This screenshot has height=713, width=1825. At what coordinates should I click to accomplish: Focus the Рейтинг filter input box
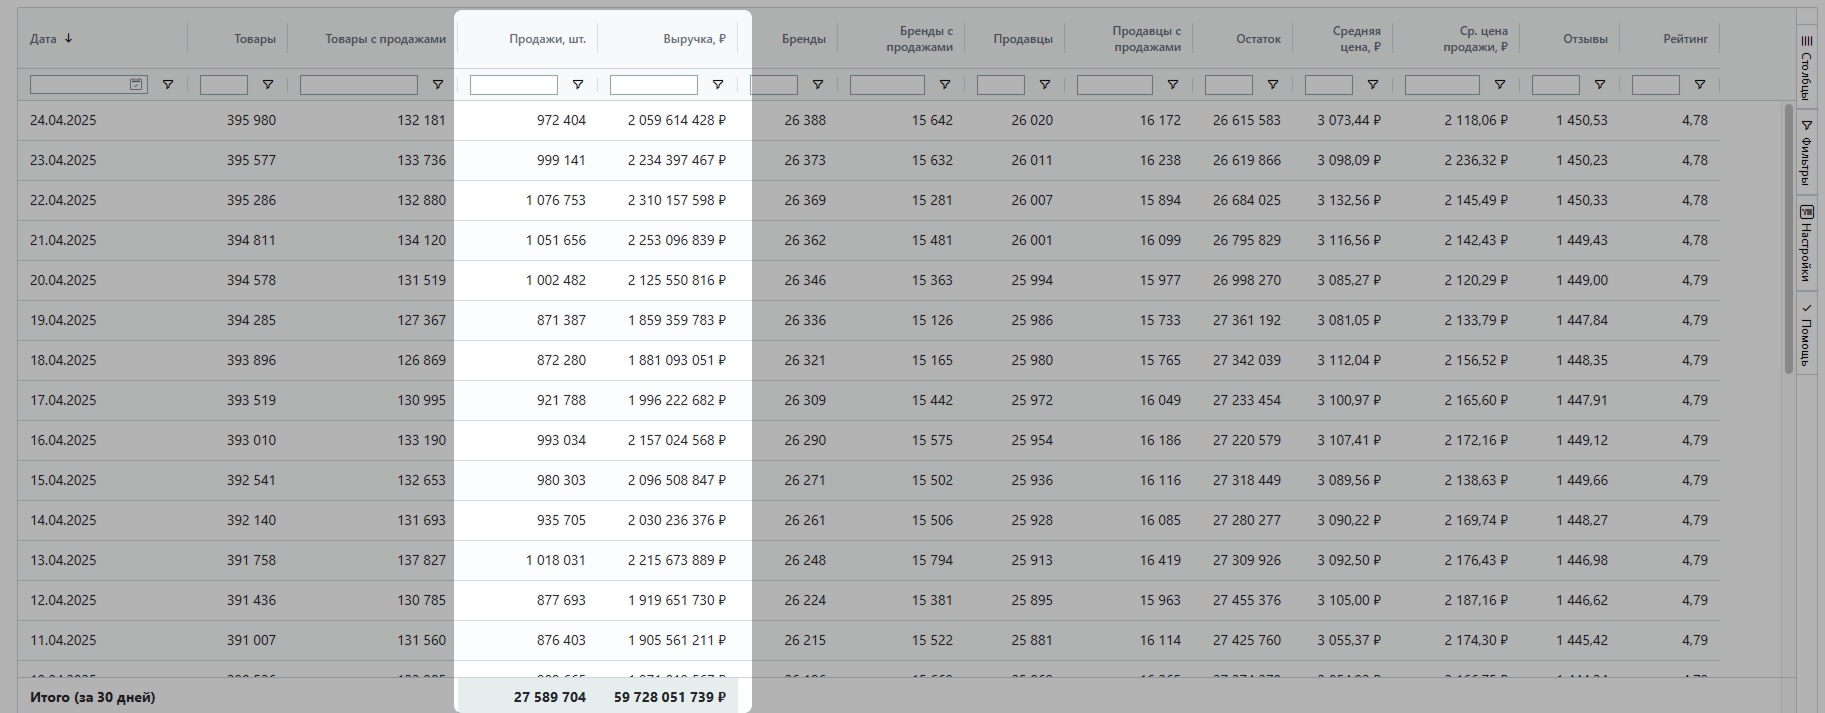click(x=1656, y=85)
